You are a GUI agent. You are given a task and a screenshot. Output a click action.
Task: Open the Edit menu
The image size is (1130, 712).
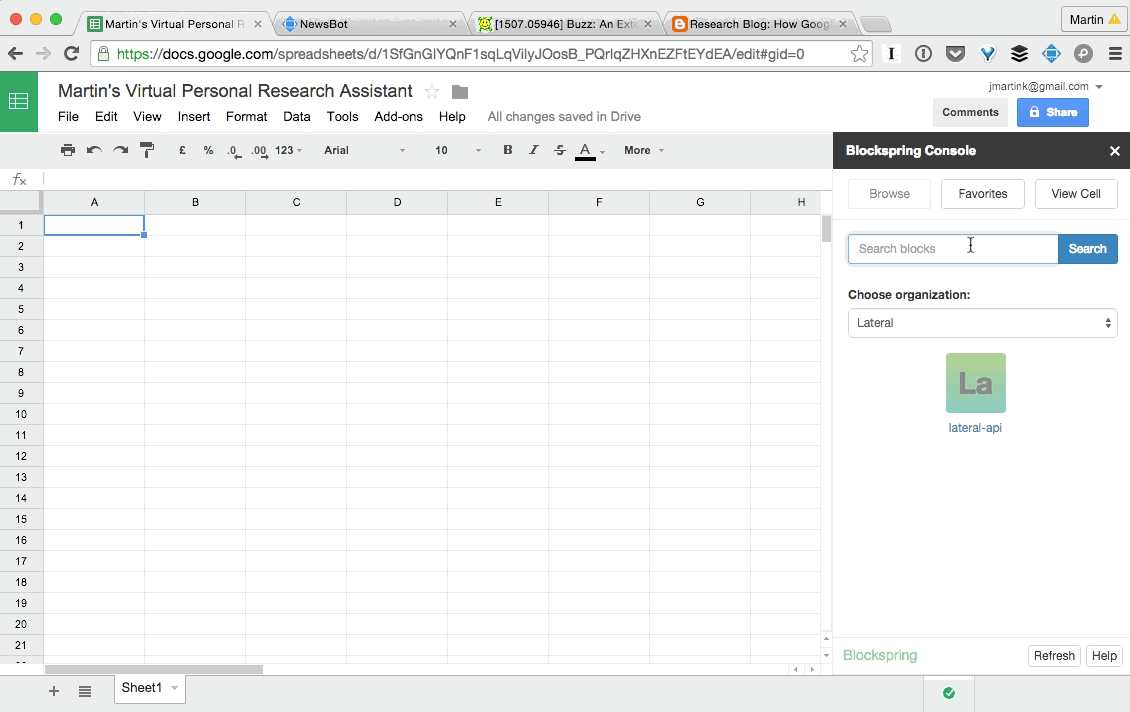[x=106, y=117]
